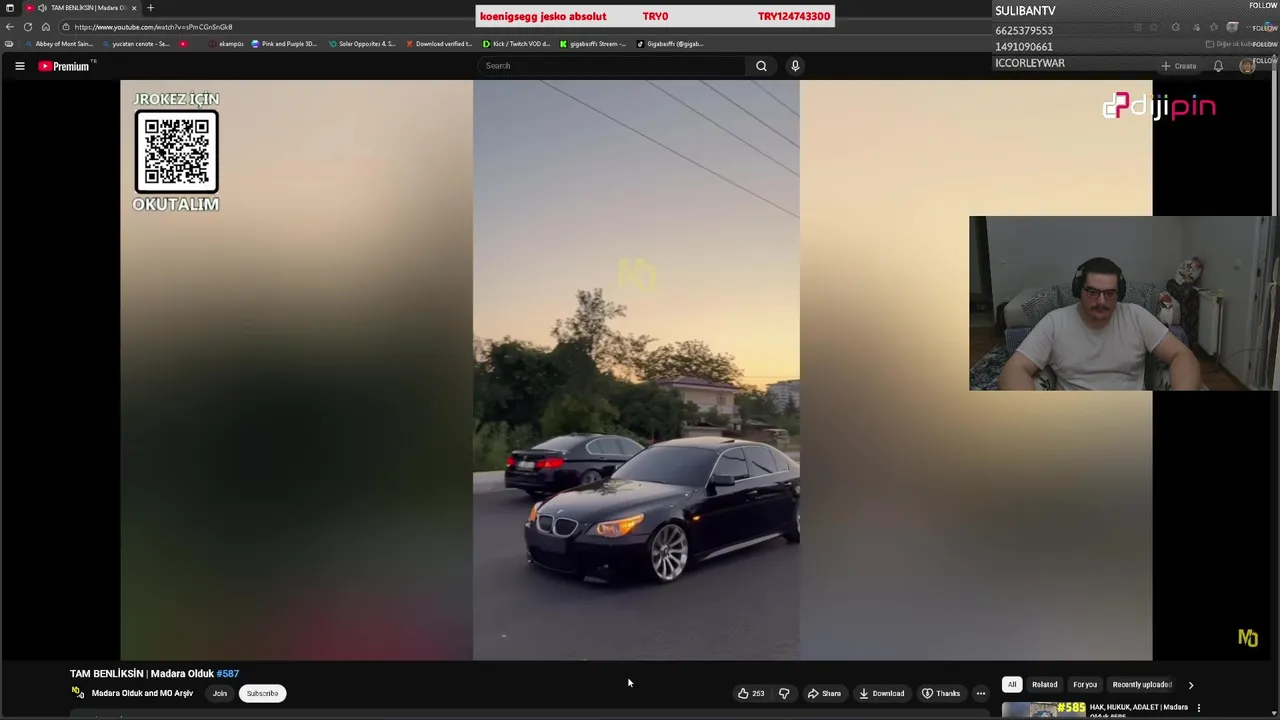
Task: Open YouTube notifications bell
Action: pos(1218,66)
